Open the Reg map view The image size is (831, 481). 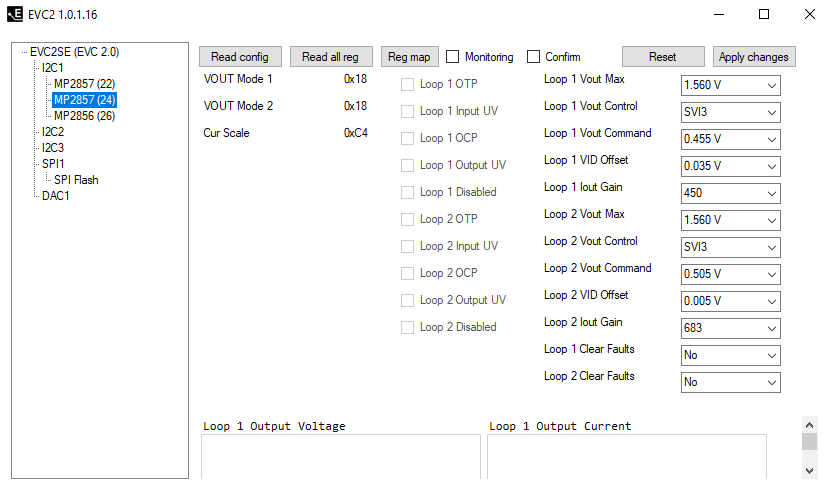409,57
